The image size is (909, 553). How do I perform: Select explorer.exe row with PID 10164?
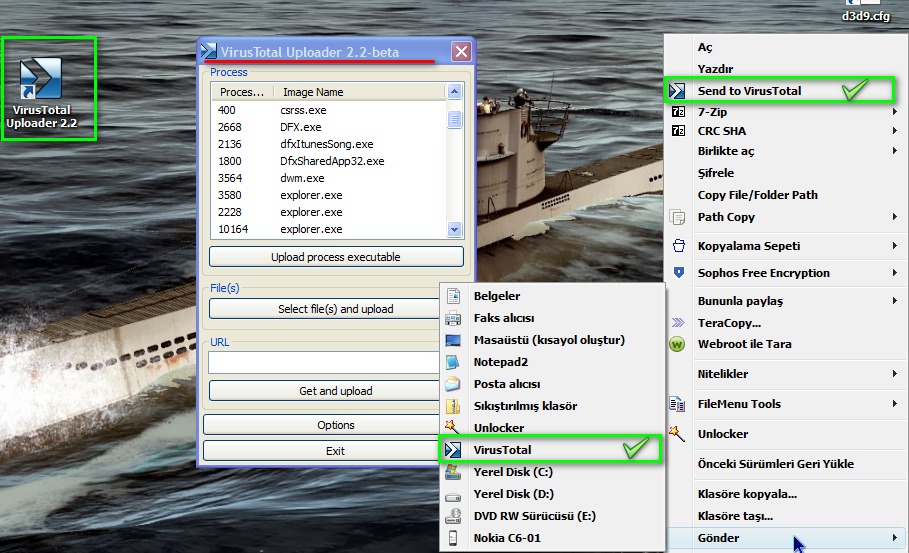coord(329,229)
